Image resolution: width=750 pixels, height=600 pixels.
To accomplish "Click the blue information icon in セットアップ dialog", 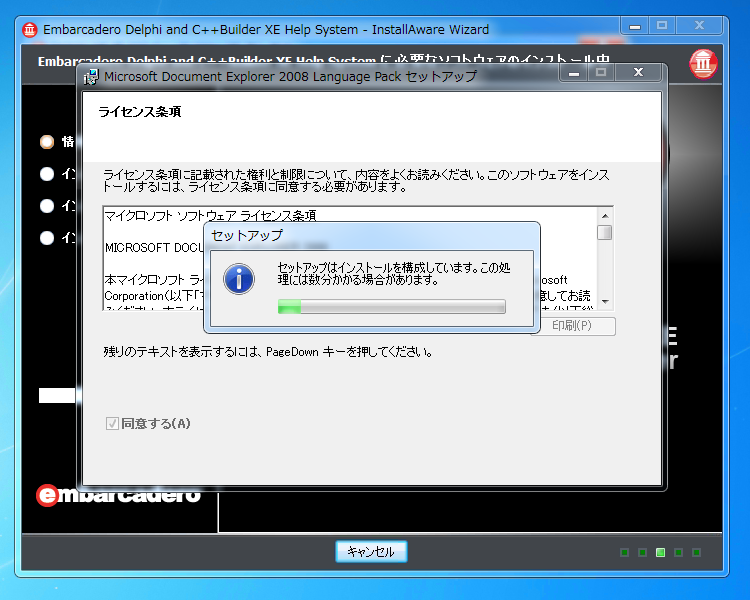I will pyautogui.click(x=239, y=278).
